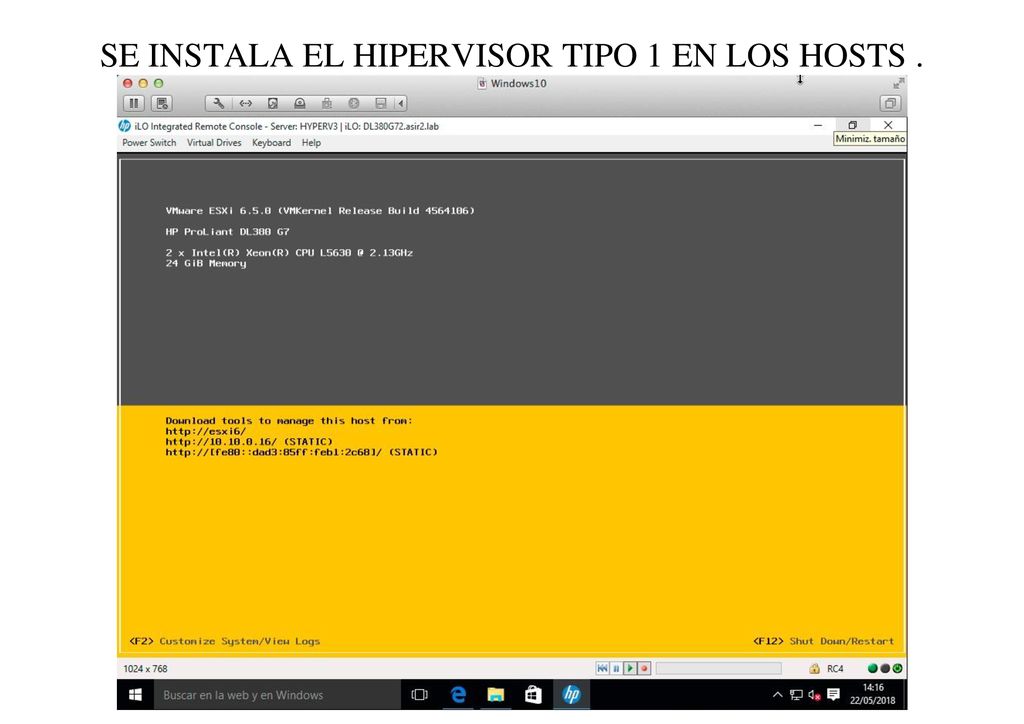1024x724 pixels.
Task: Open the Windows Store taskbar icon
Action: (x=534, y=695)
